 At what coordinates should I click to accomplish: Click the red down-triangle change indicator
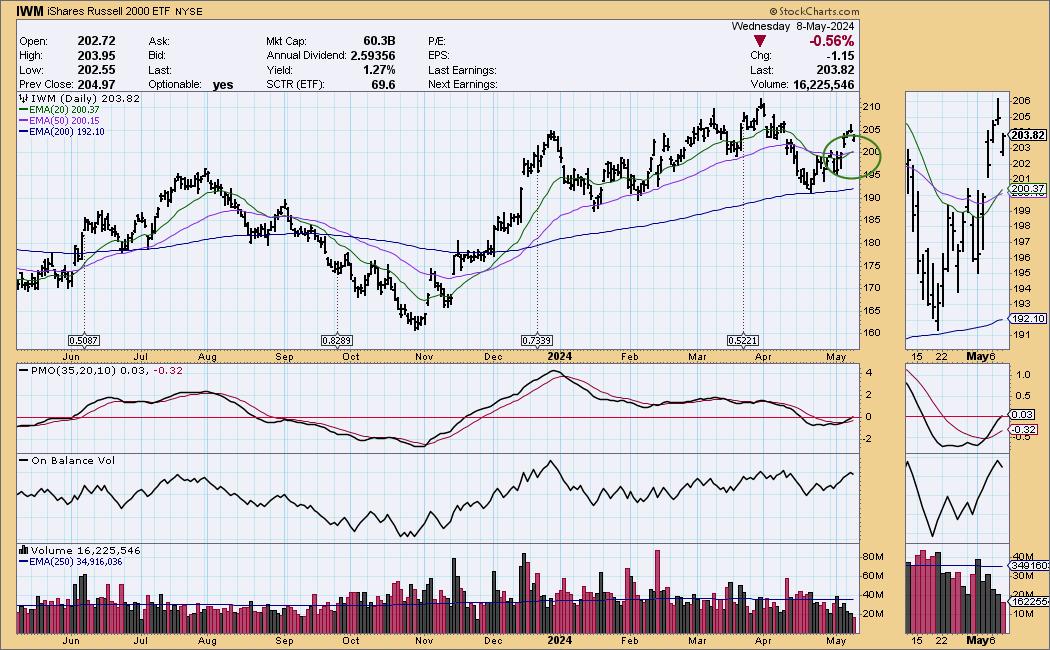(761, 41)
